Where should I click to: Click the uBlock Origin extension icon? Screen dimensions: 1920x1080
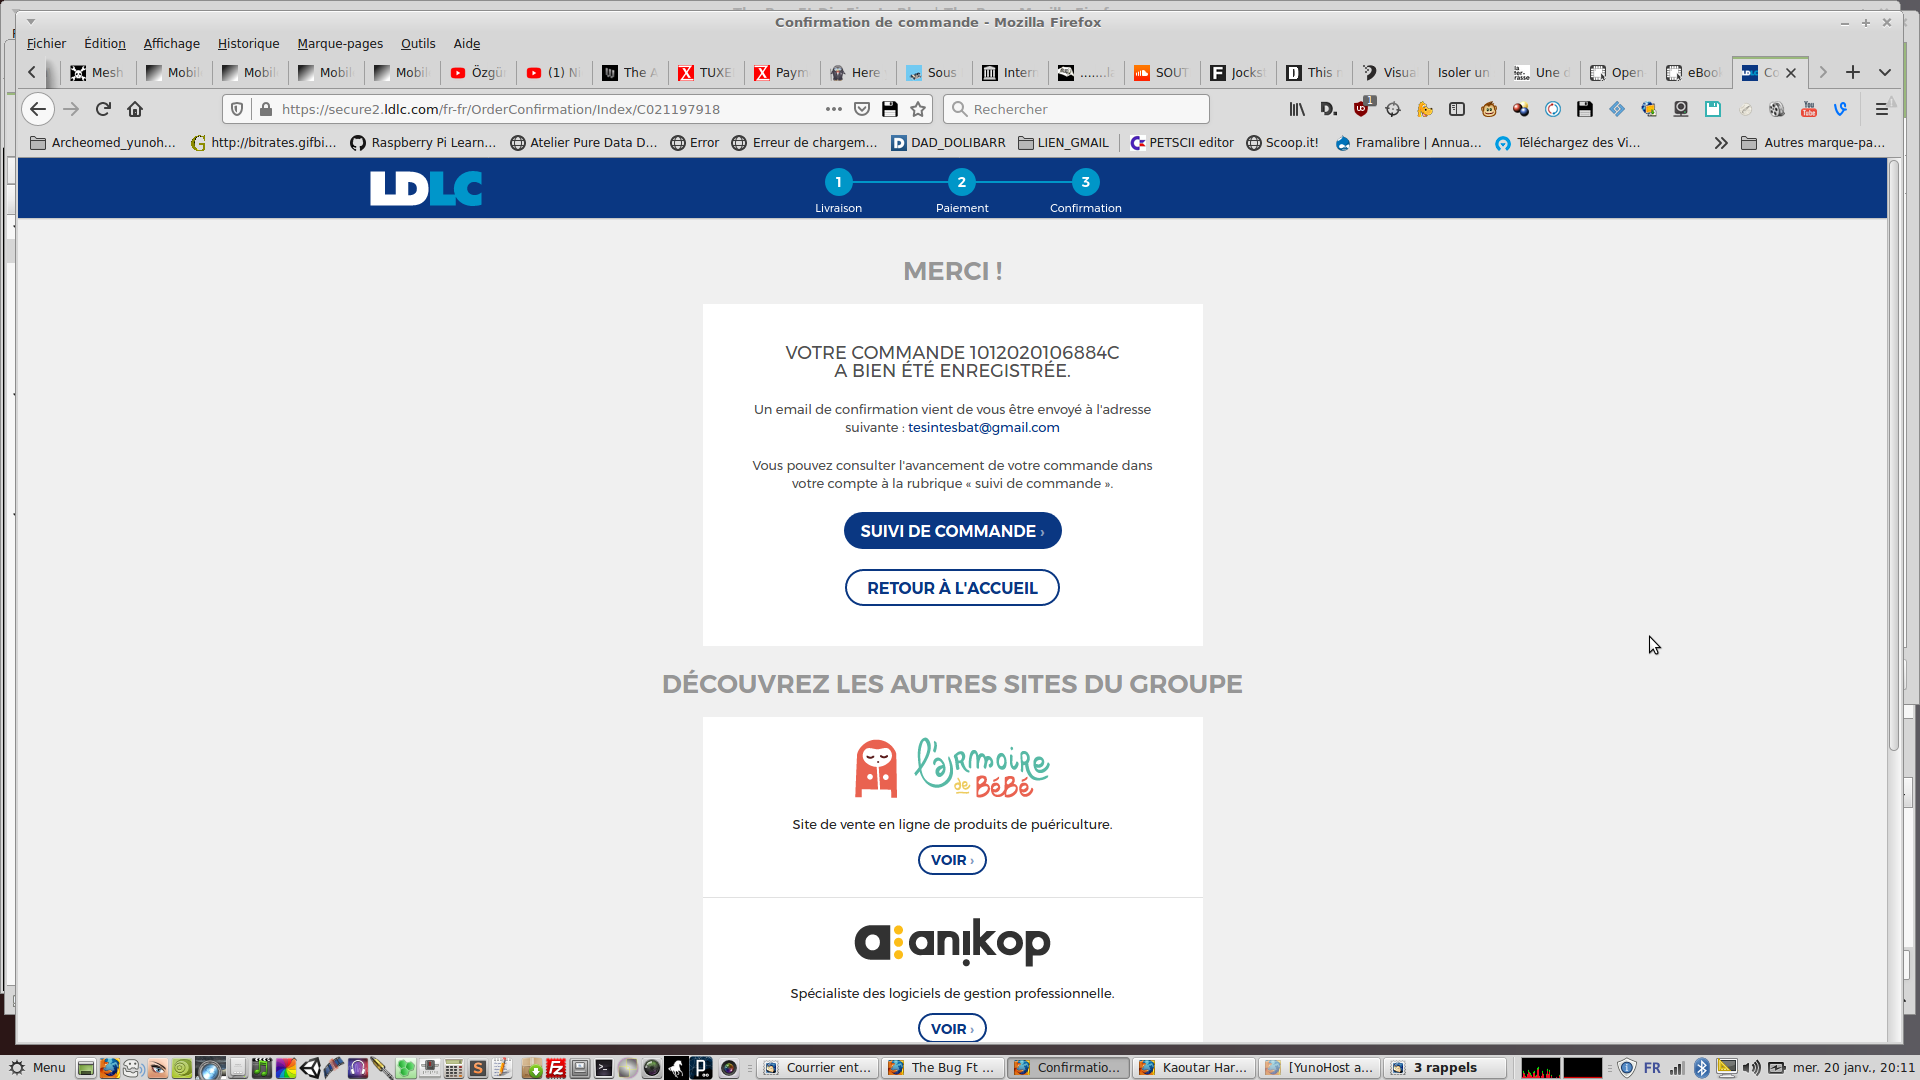point(1362,109)
